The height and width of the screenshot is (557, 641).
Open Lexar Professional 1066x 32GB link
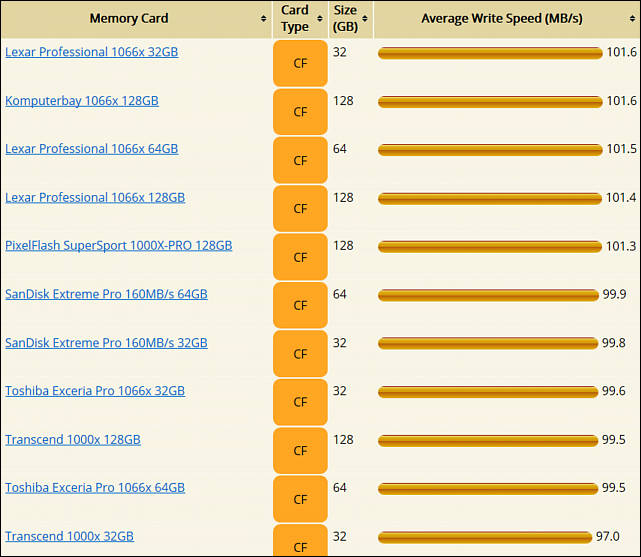point(92,52)
